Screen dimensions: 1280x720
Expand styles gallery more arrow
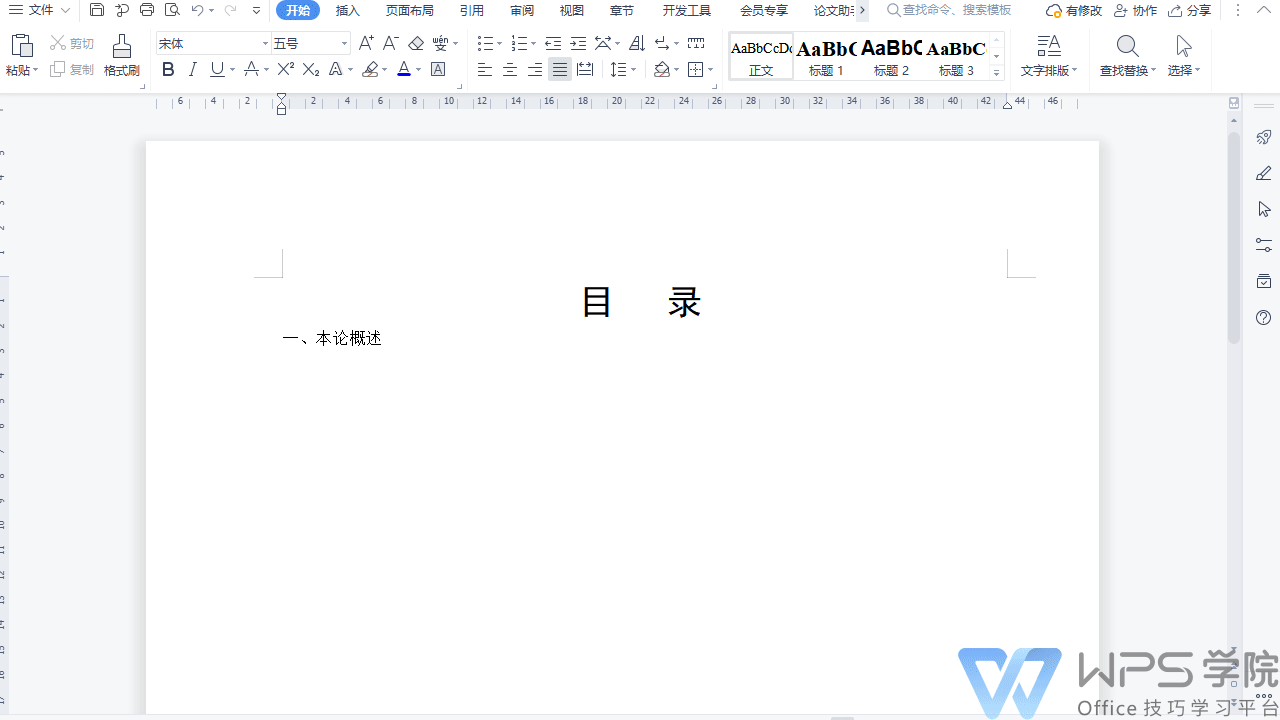(996, 73)
